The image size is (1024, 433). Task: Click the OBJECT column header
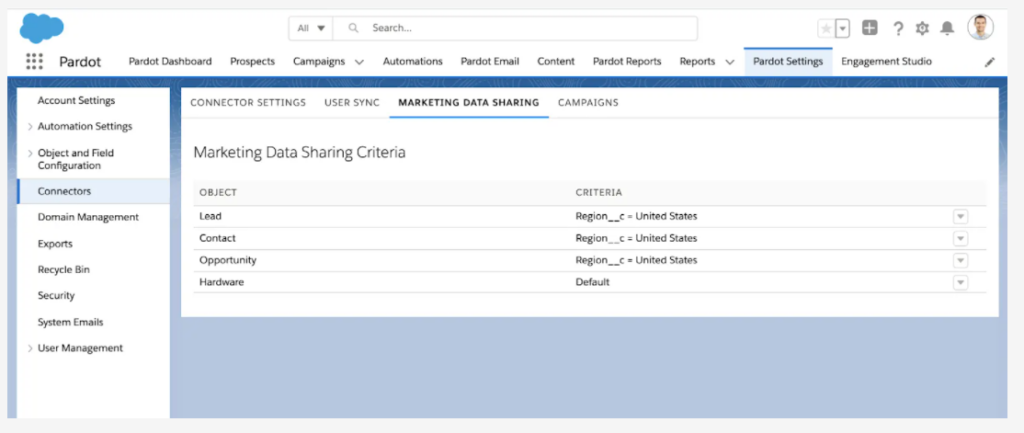click(x=218, y=193)
